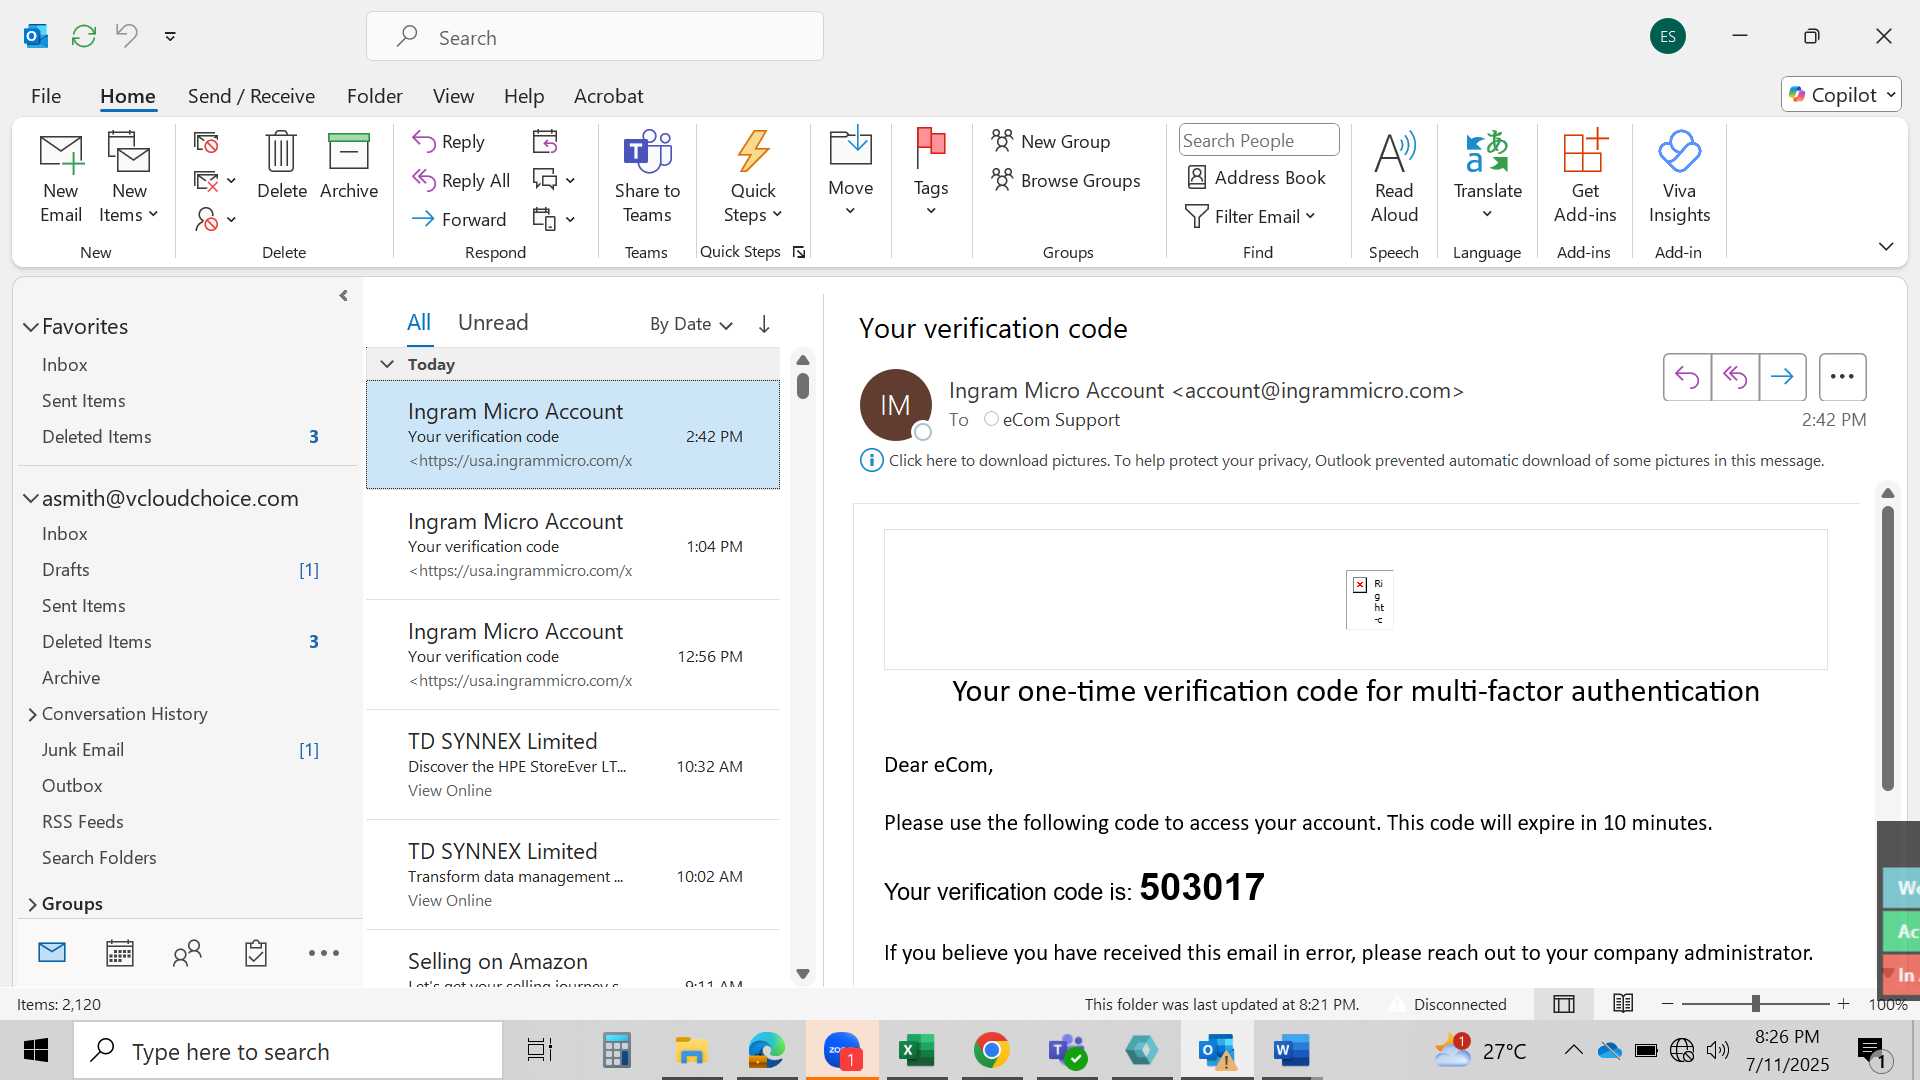
Task: Click the top Search box
Action: coord(595,37)
